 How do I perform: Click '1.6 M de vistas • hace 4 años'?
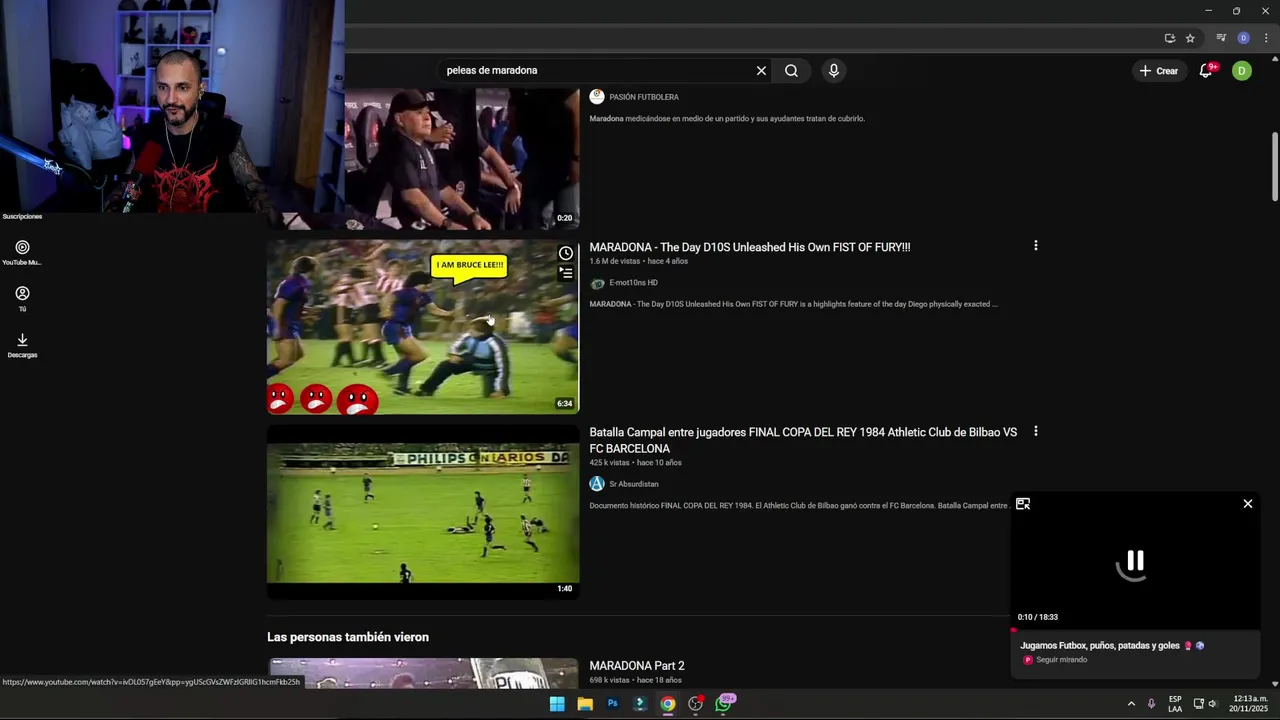(x=639, y=262)
